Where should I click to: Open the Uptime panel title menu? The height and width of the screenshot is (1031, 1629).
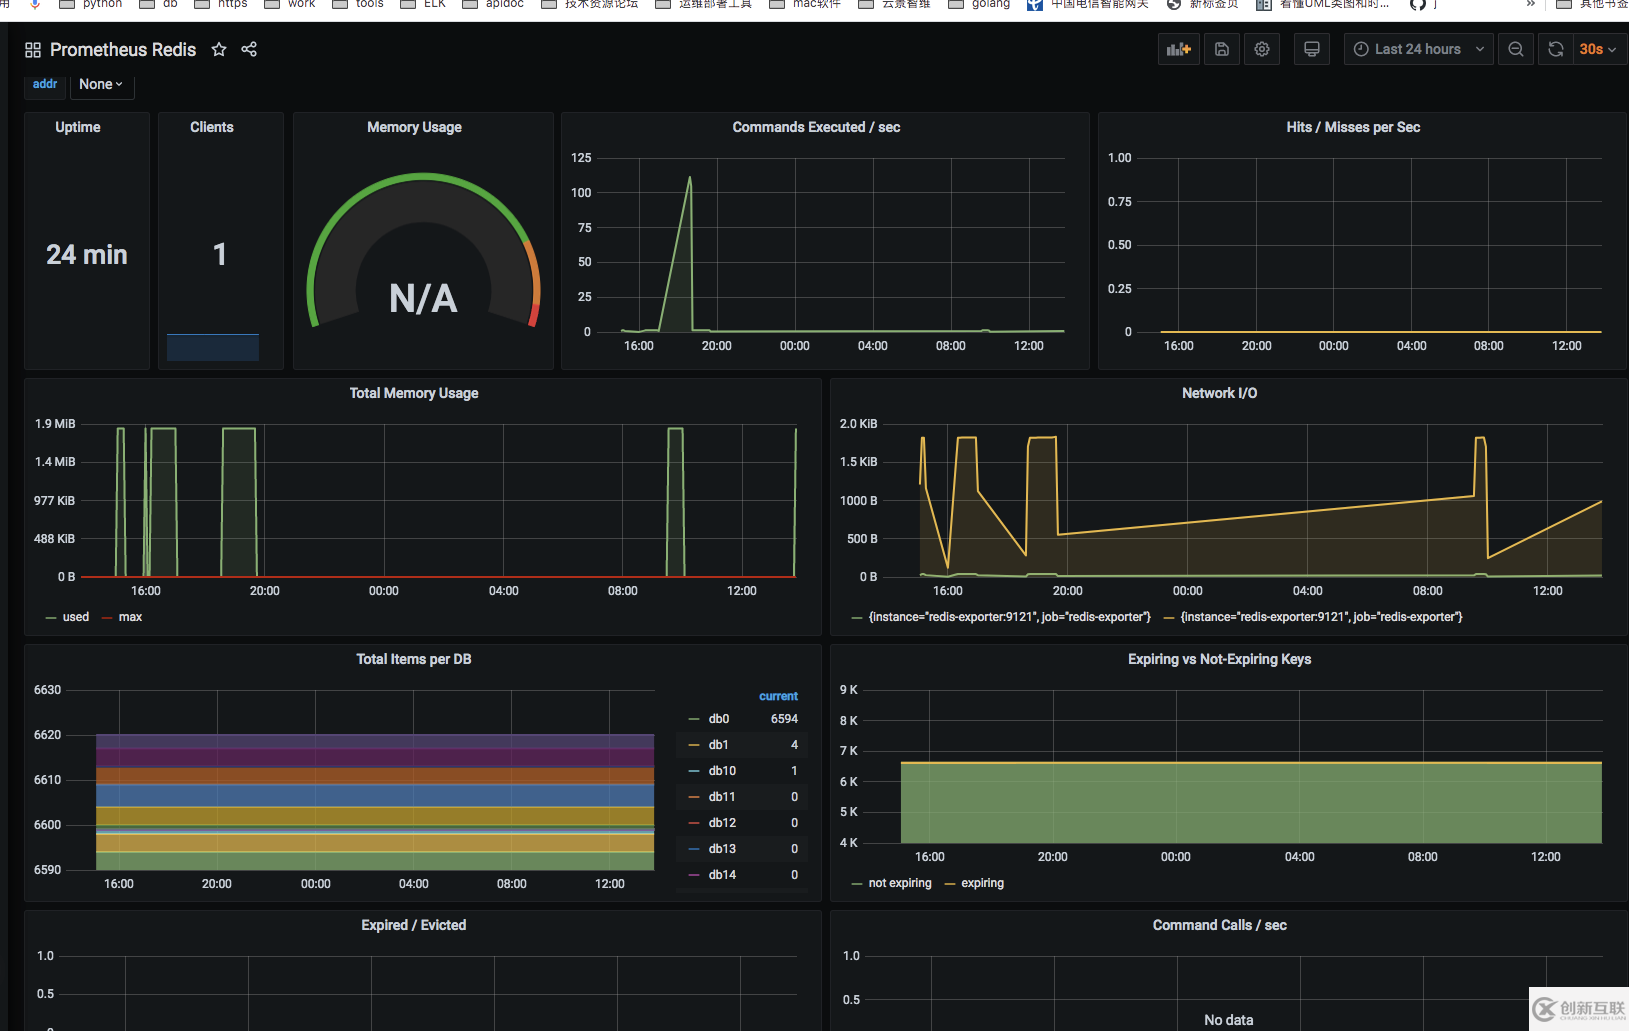[78, 127]
